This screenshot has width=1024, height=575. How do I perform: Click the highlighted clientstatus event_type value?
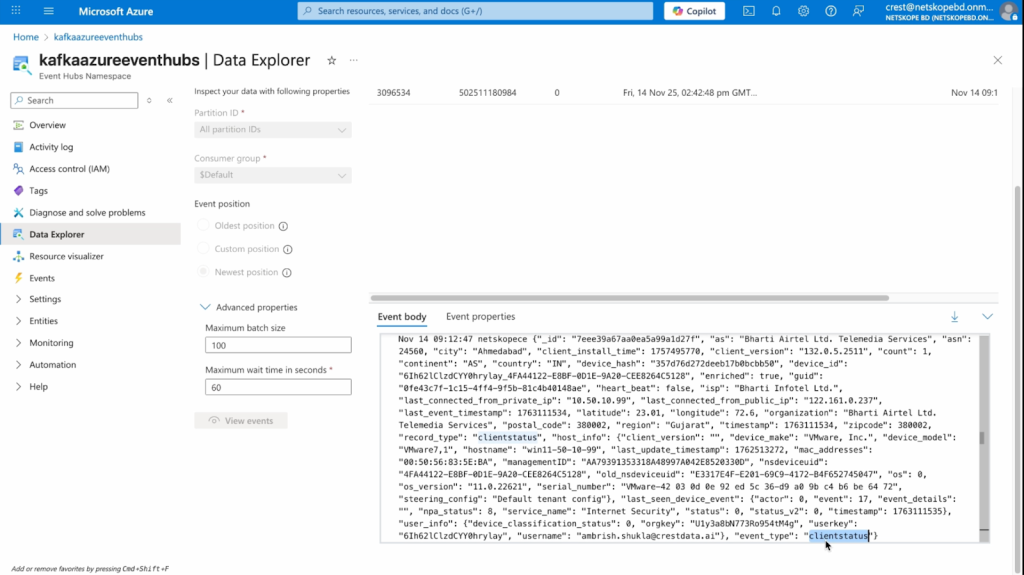(839, 536)
